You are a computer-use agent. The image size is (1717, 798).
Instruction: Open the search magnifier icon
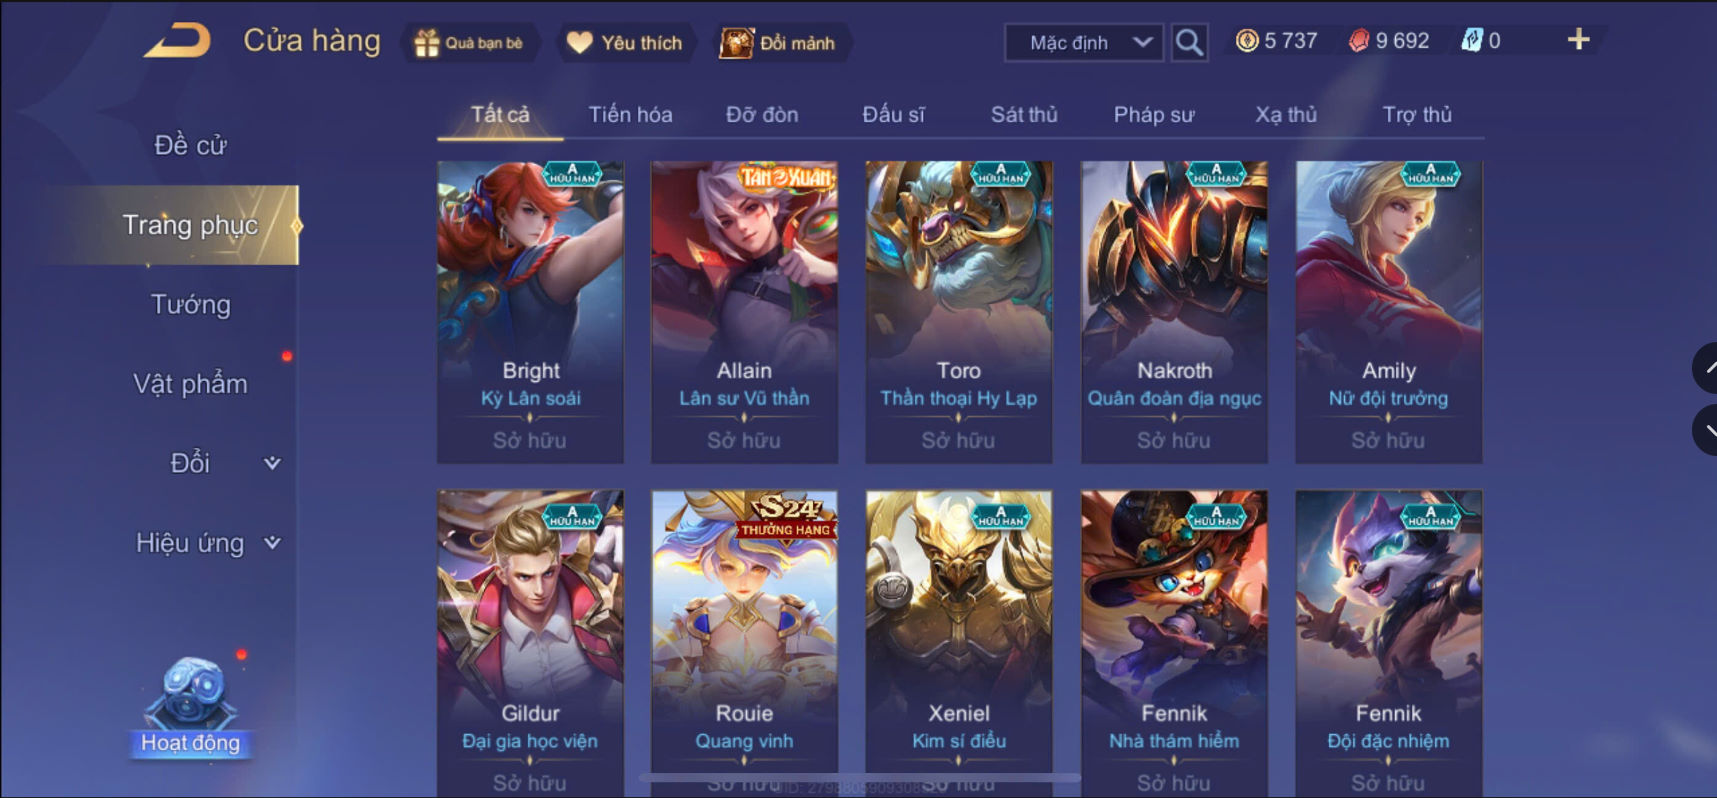tap(1189, 42)
